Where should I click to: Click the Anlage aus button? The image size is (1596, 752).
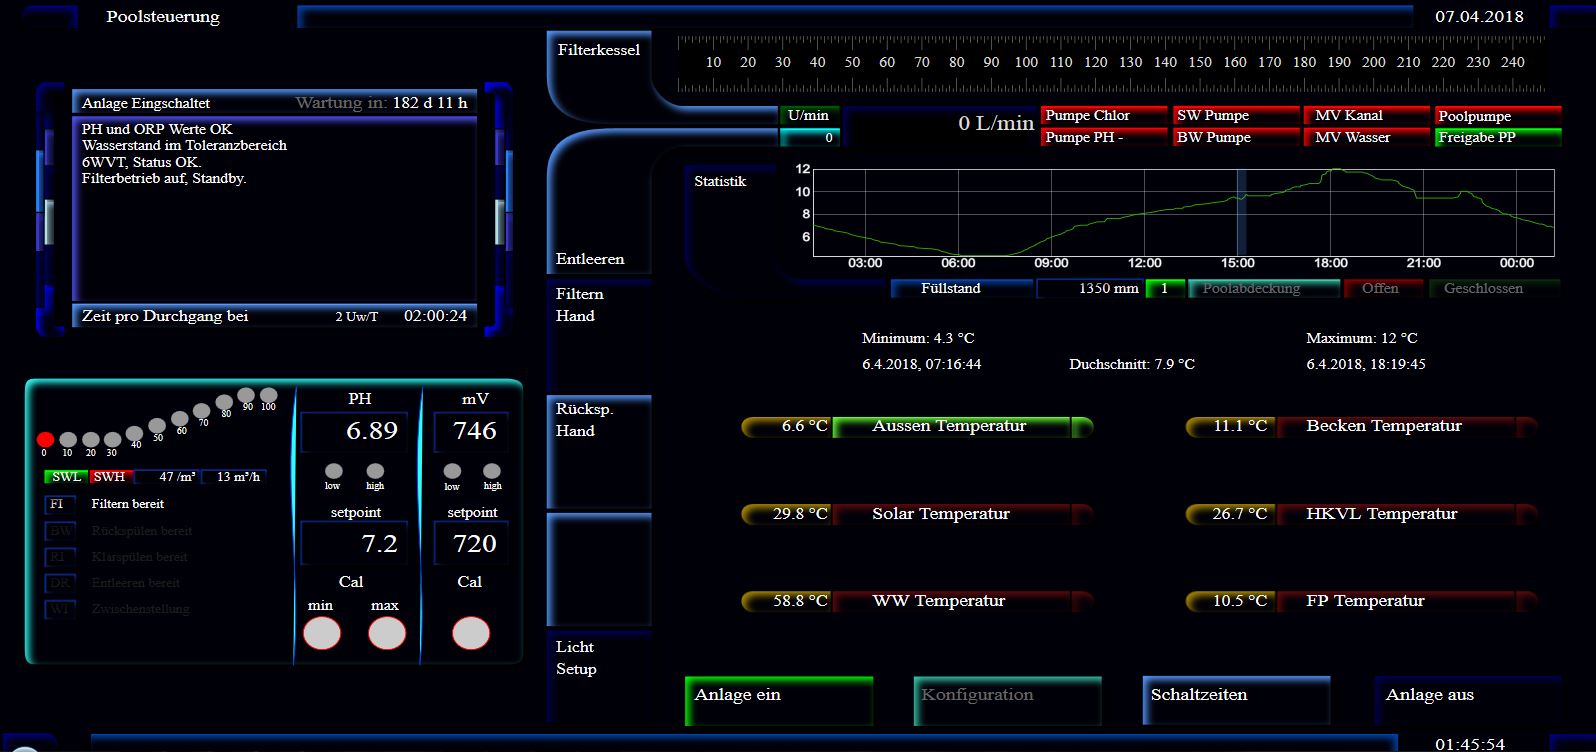point(1466,700)
